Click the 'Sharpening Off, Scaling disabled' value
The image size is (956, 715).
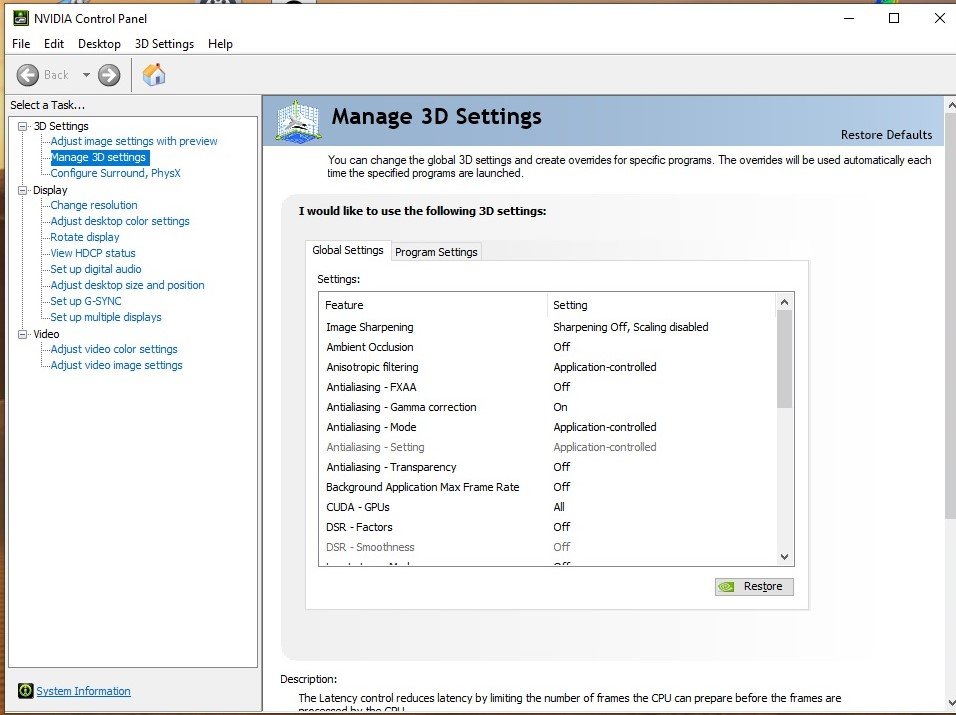pos(630,327)
